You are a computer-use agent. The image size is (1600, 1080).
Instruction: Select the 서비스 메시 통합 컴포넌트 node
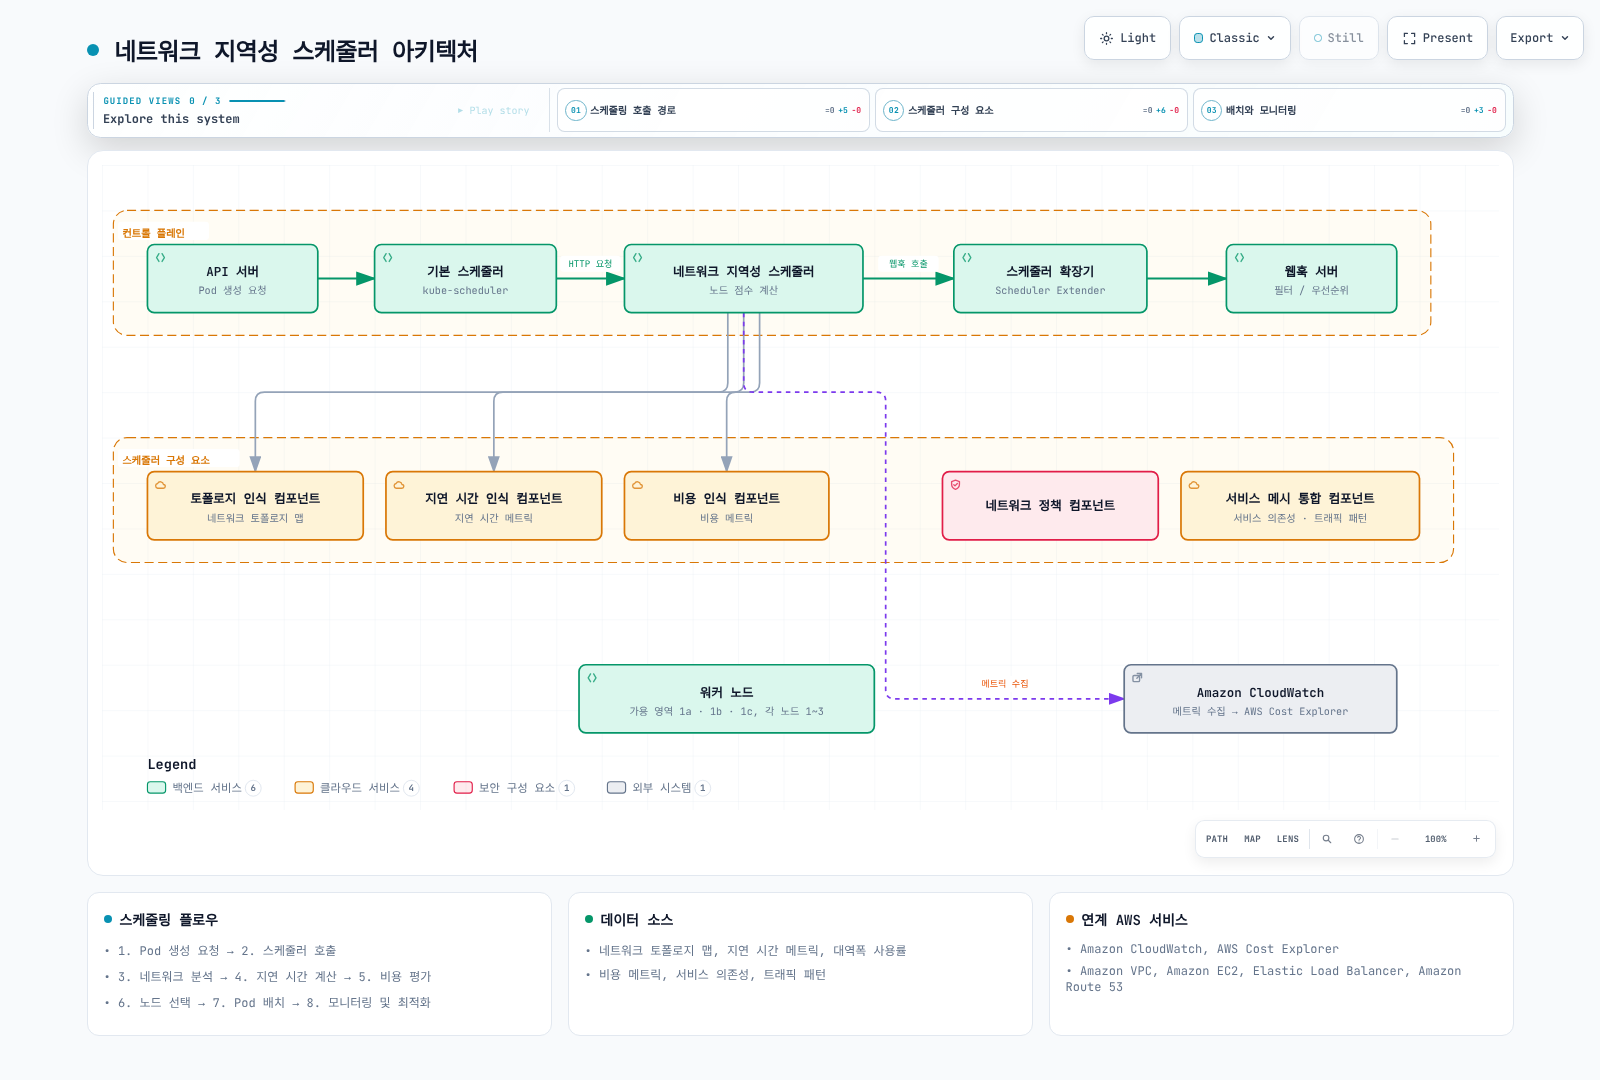tap(1300, 506)
